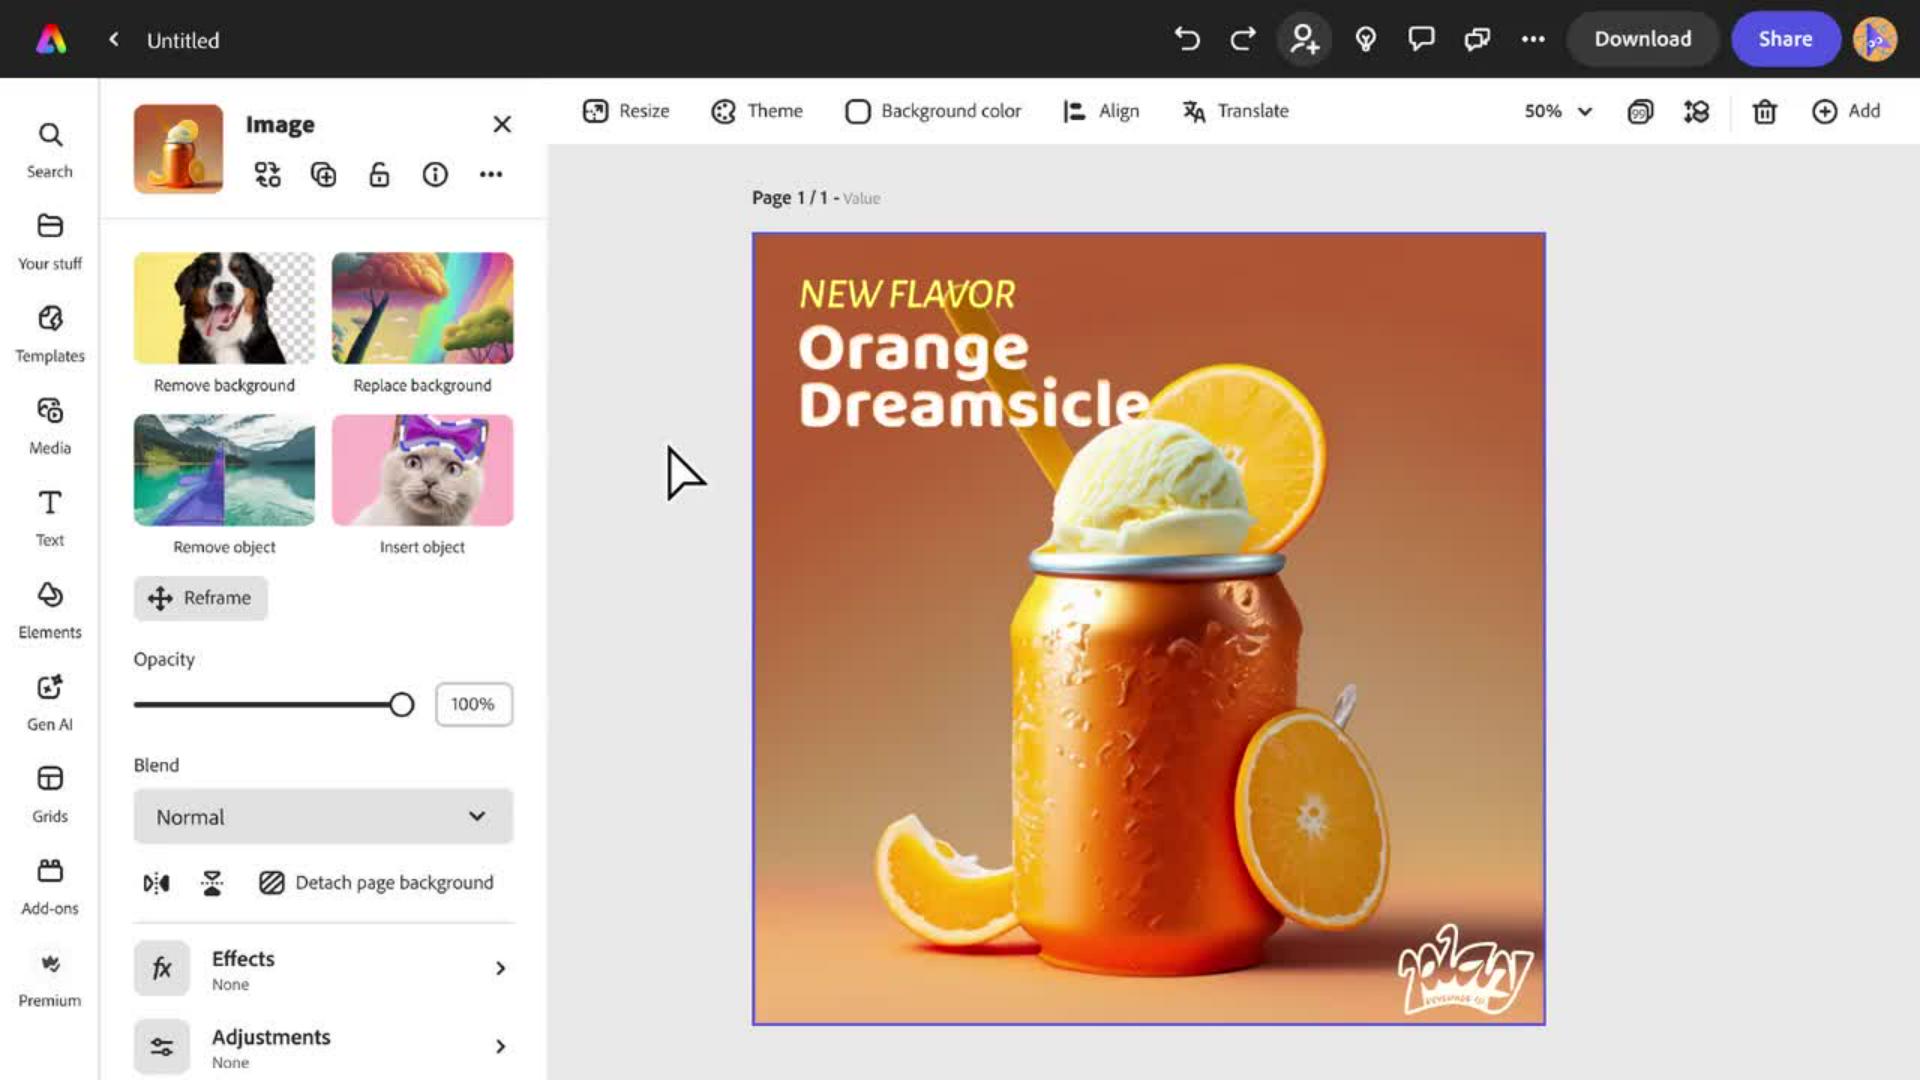Click the opacity slider handle

pyautogui.click(x=401, y=705)
